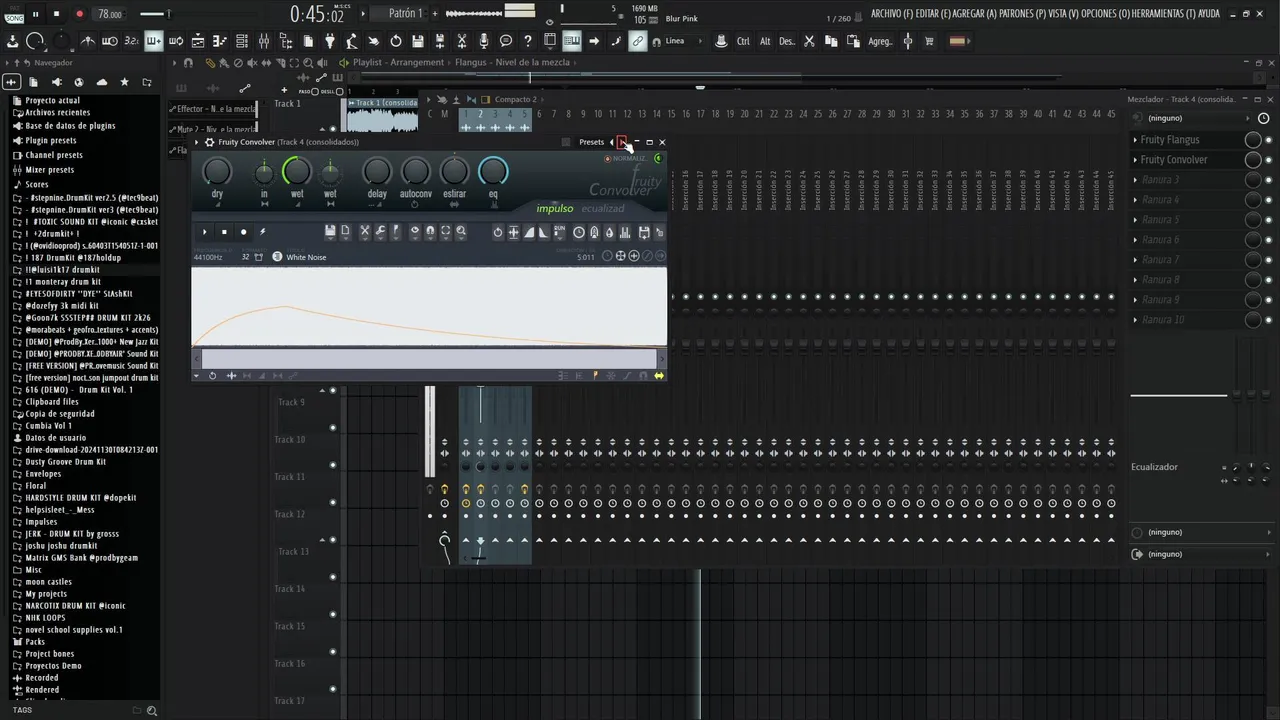Click the microphone recording icon in toolbar
The height and width of the screenshot is (720, 1280).
[483, 41]
